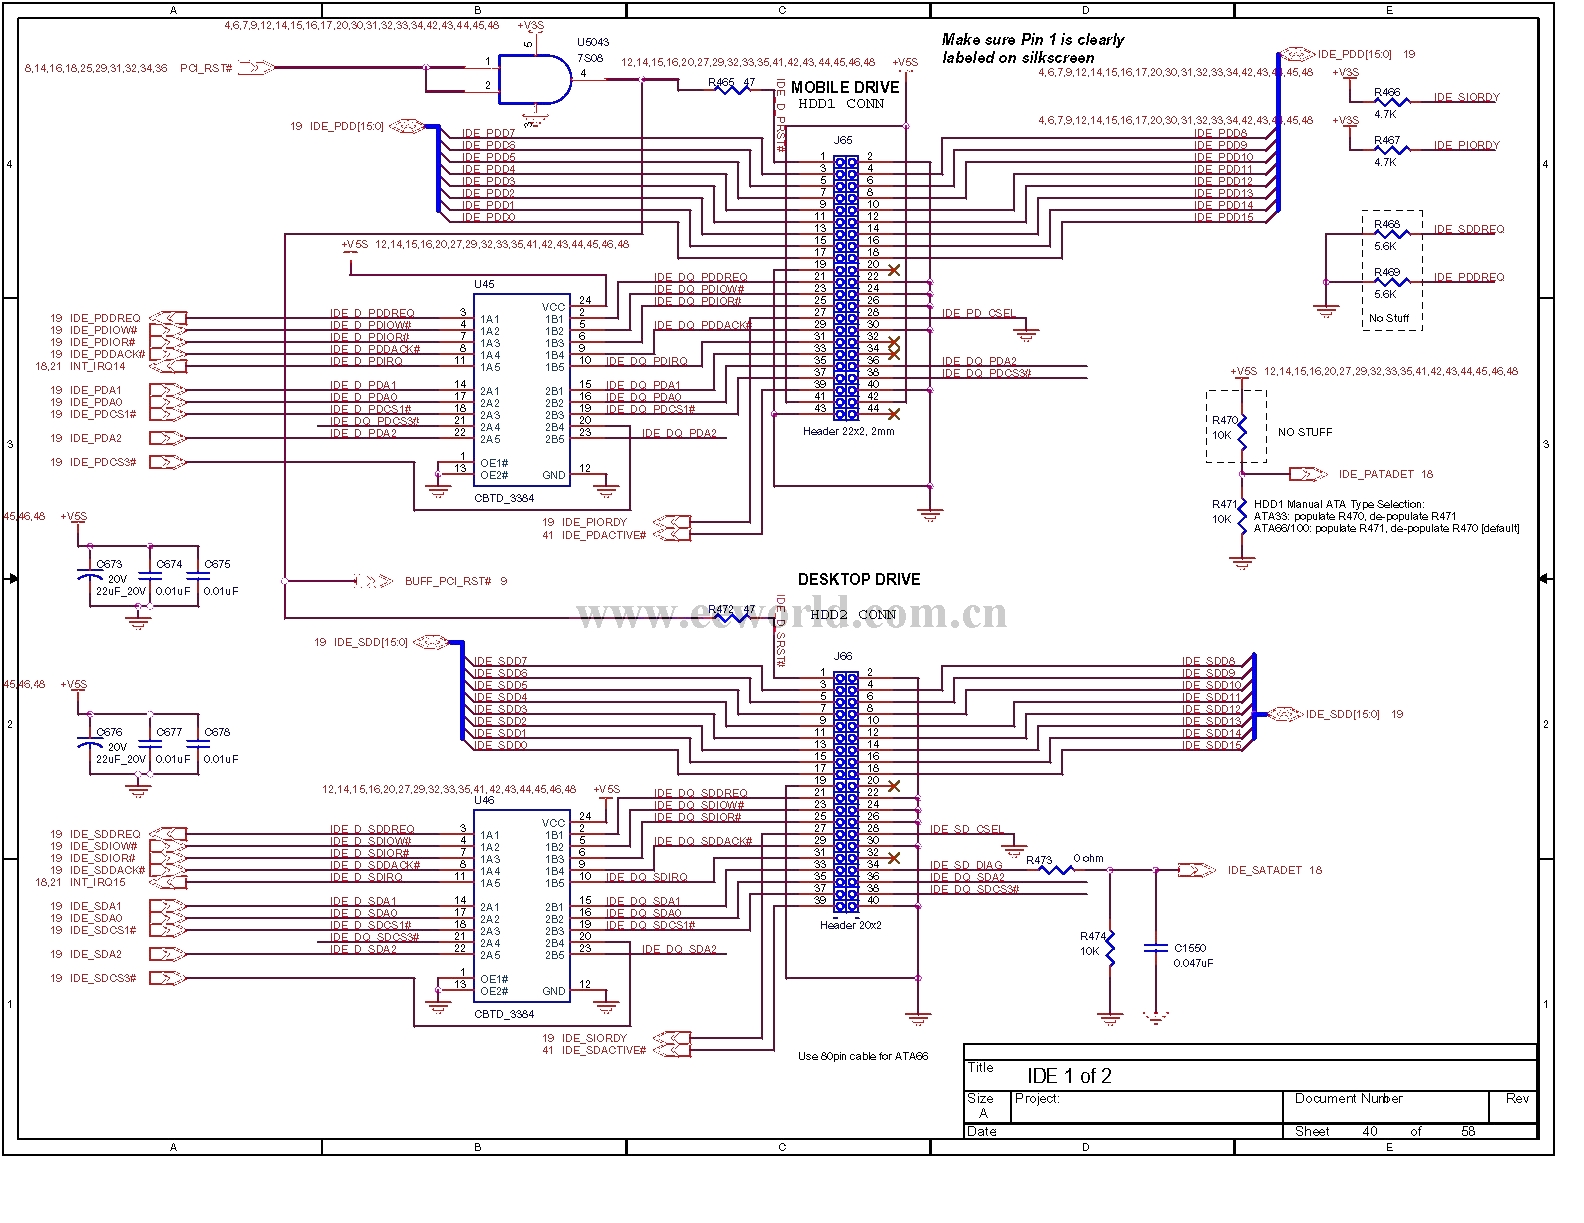Screen dimensions: 1584x1223
Task: Click the IDE_SIORDY port connector near U46
Action: 671,1038
